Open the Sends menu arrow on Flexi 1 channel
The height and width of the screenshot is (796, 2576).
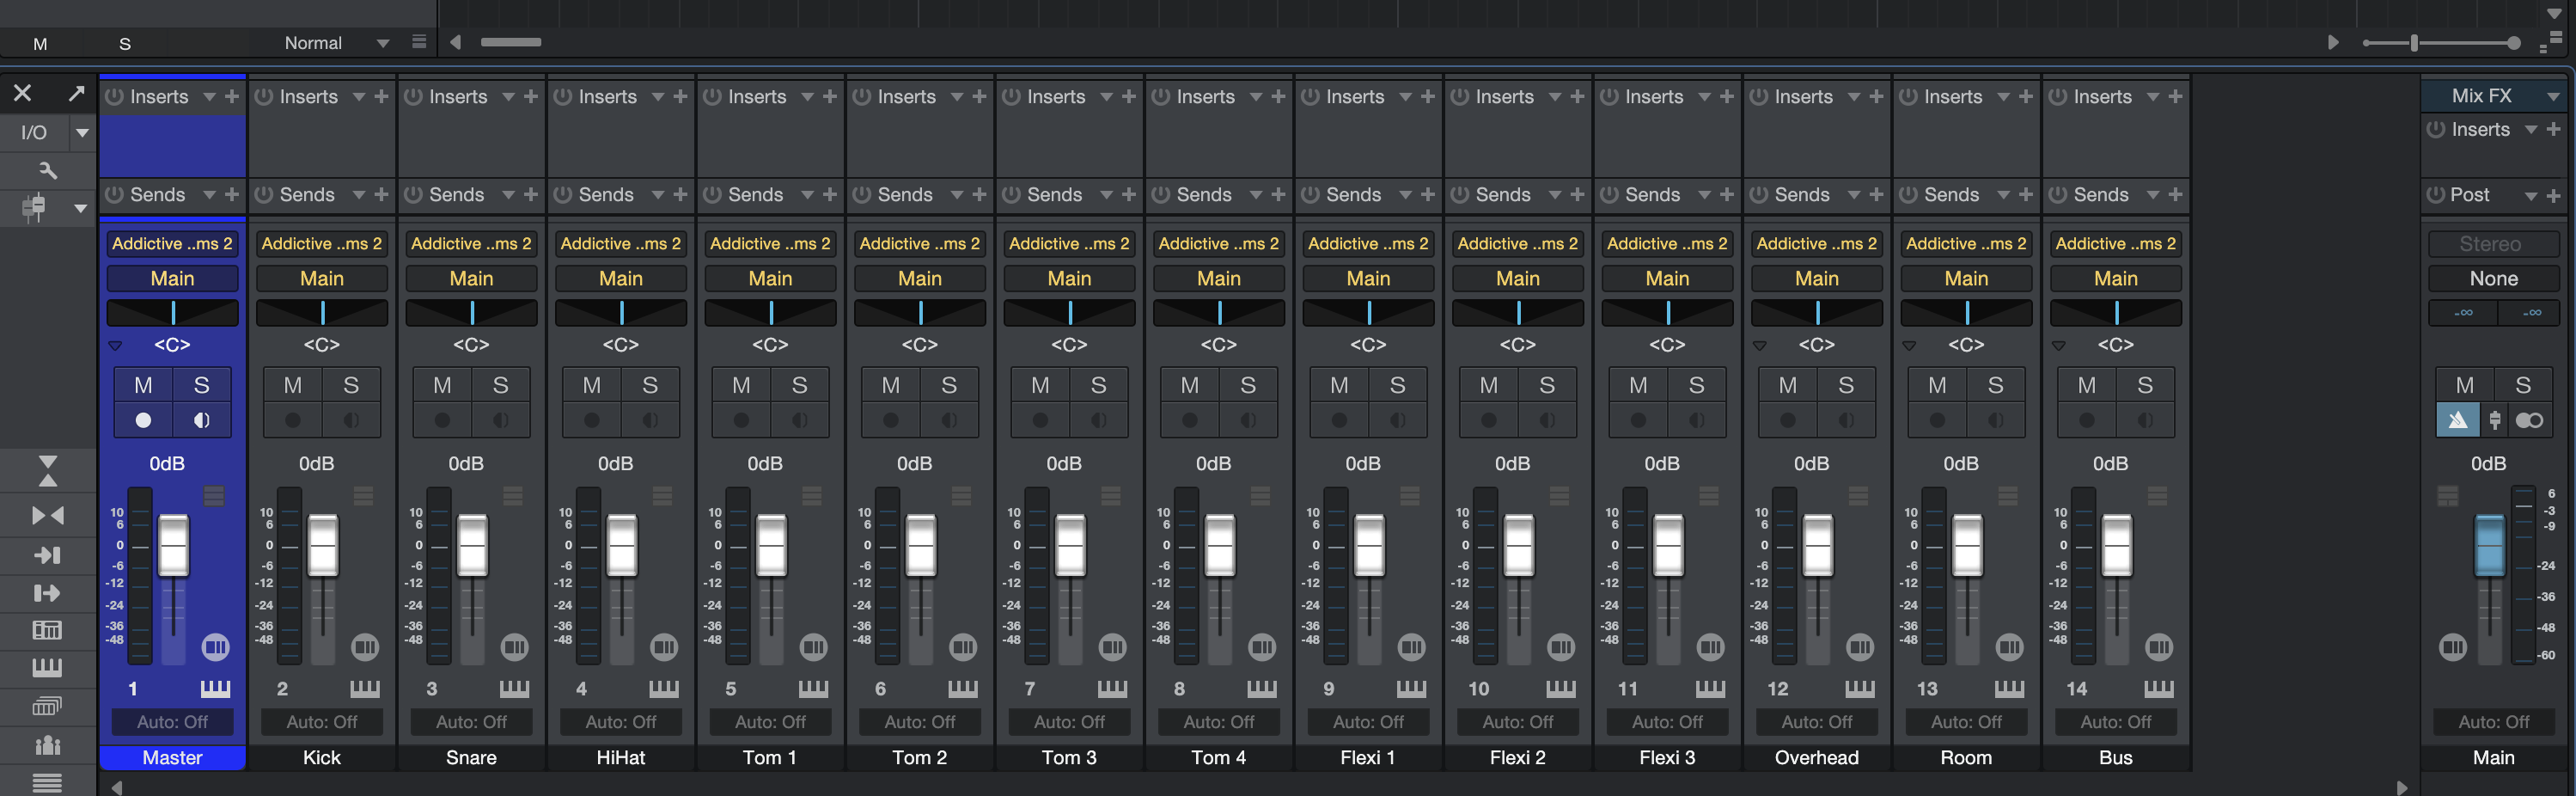tap(1405, 194)
